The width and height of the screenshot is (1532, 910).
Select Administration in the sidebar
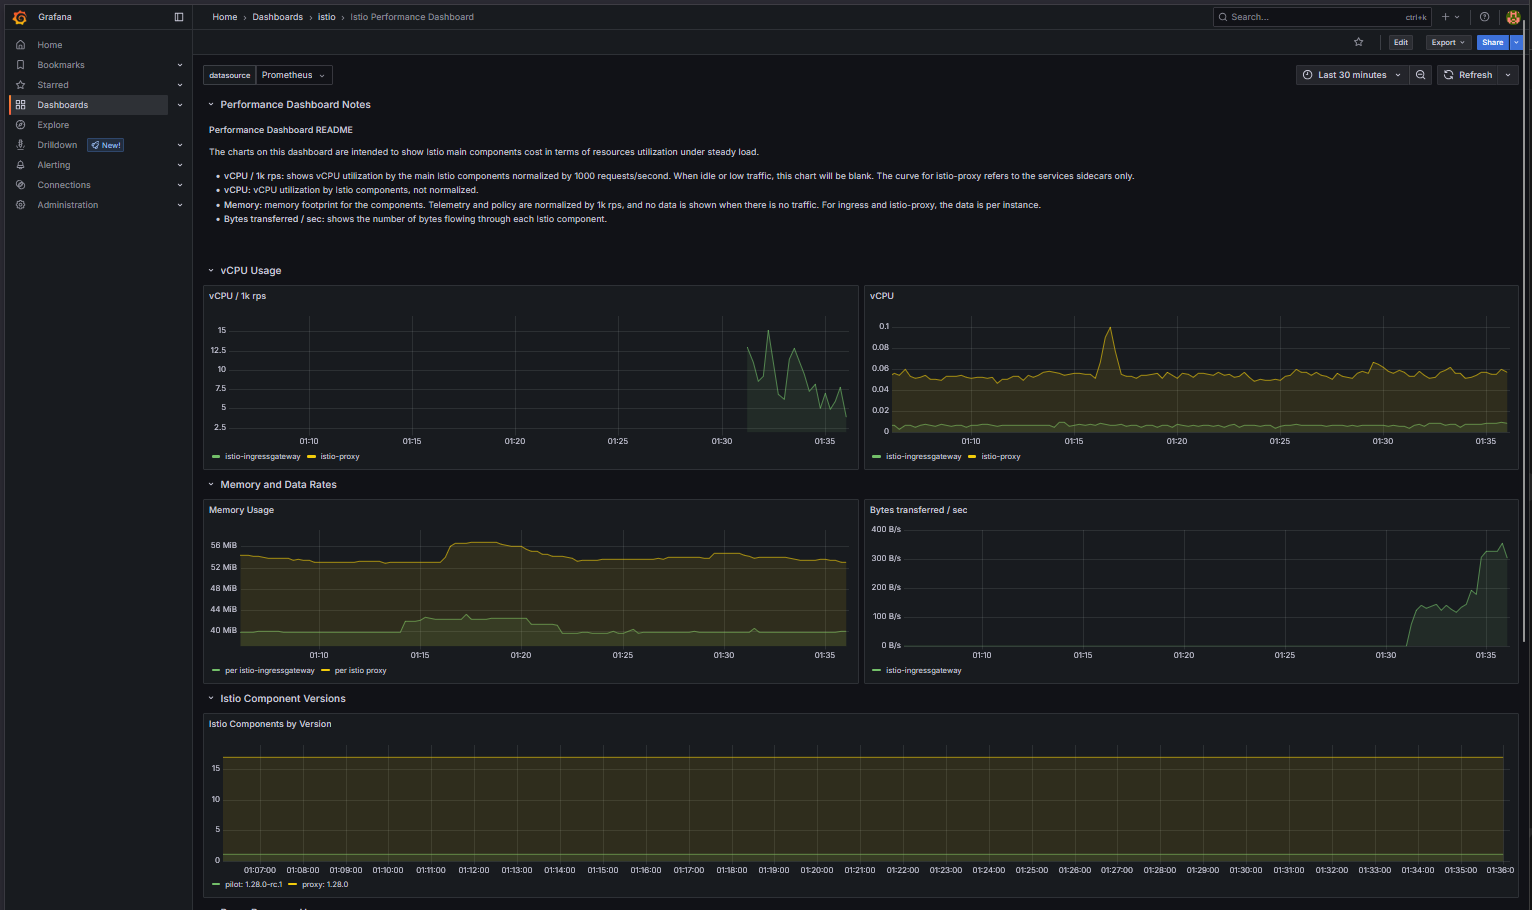click(x=67, y=205)
